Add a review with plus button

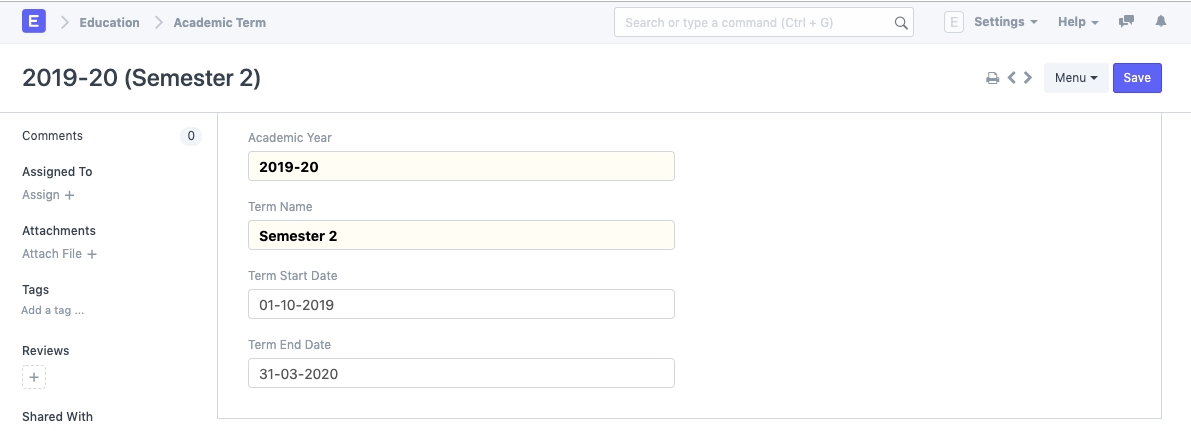pos(34,378)
